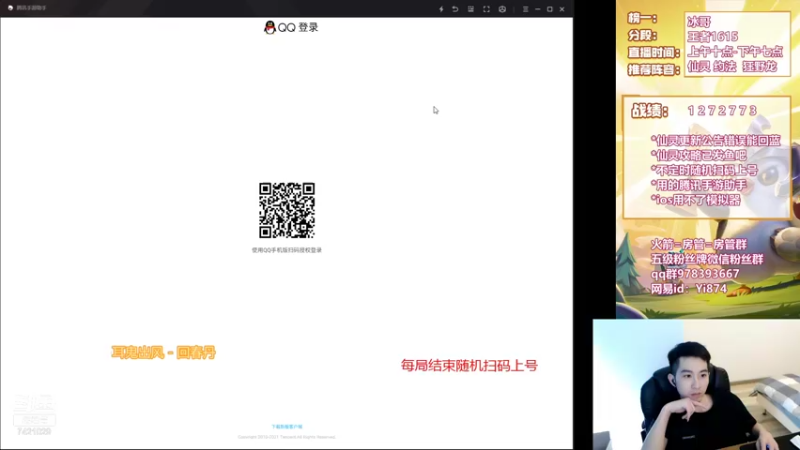Viewport: 800px width, 450px height.
Task: Click the user account face icon
Action: coord(502,9)
